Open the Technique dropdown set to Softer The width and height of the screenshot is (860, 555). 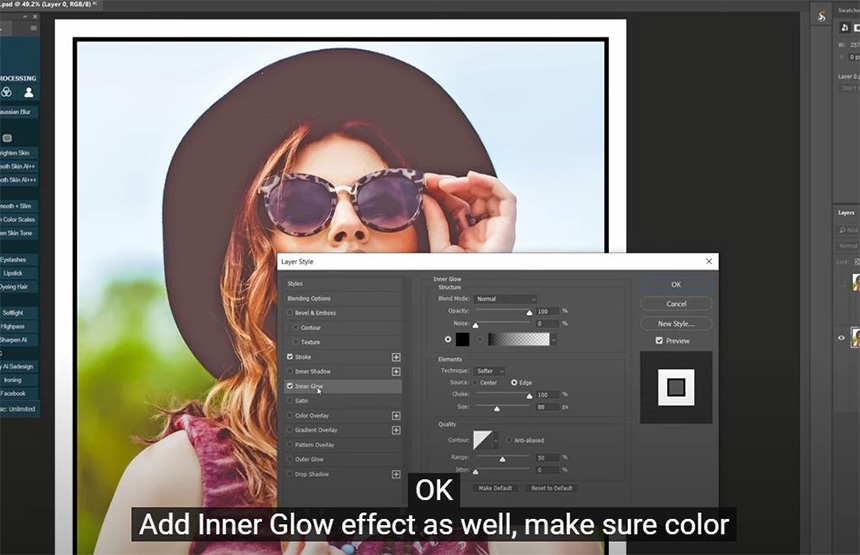pyautogui.click(x=489, y=371)
